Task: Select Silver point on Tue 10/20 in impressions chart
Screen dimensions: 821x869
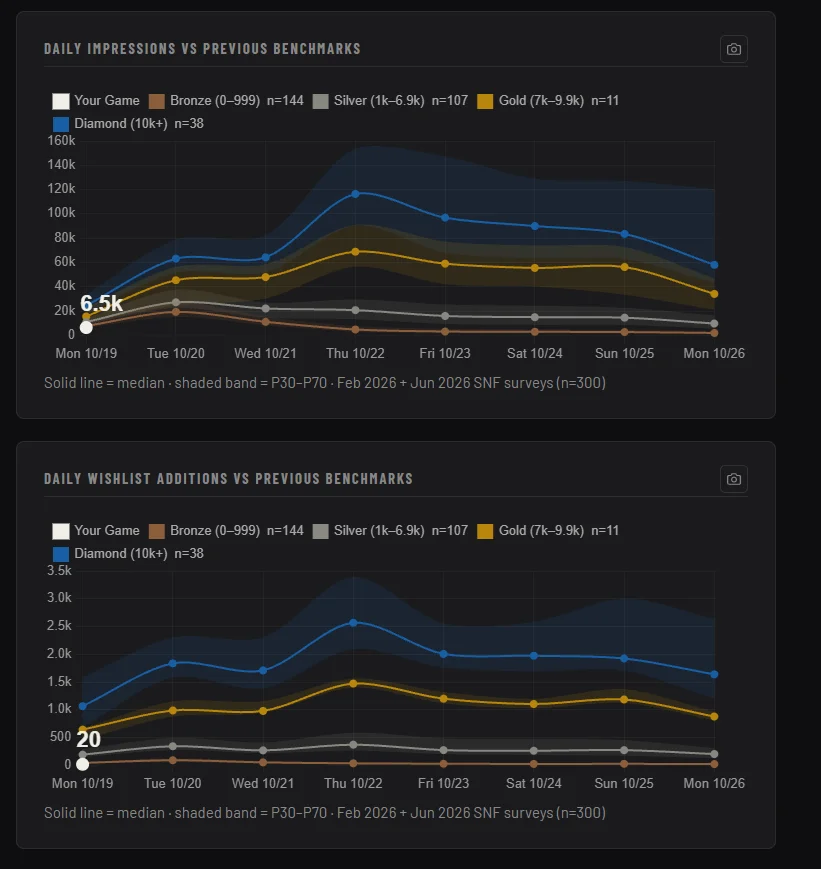Action: [x=176, y=303]
